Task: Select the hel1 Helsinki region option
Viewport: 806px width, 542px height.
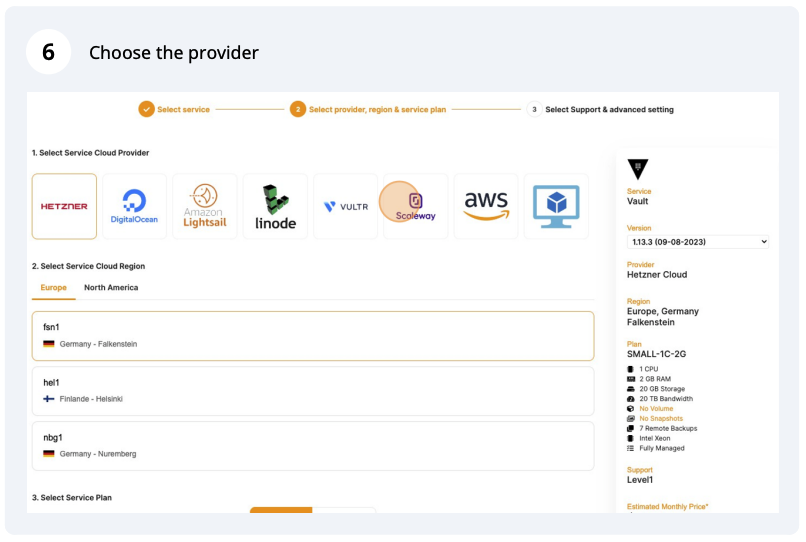Action: (313, 390)
